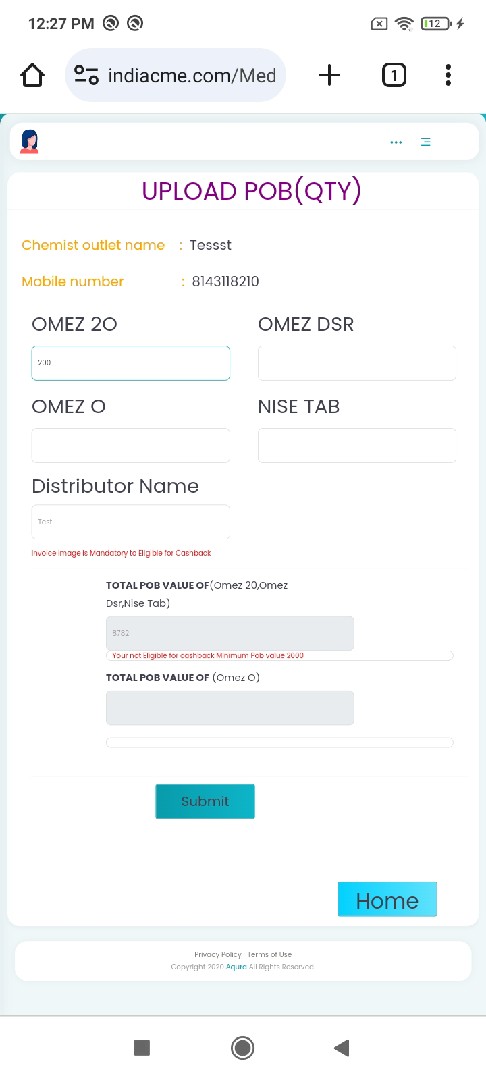Click the Submit button
This screenshot has width=486, height=1080.
(205, 801)
